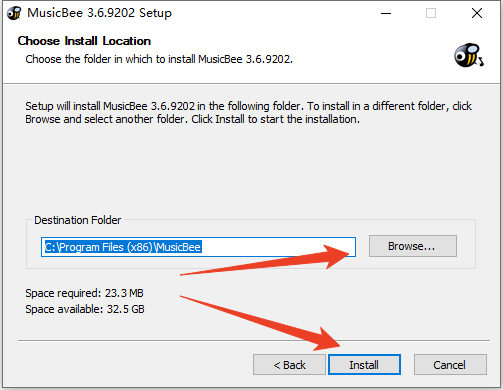Image resolution: width=503 pixels, height=390 pixels.
Task: Click the red arrow pointing at Install
Action: tap(260, 323)
